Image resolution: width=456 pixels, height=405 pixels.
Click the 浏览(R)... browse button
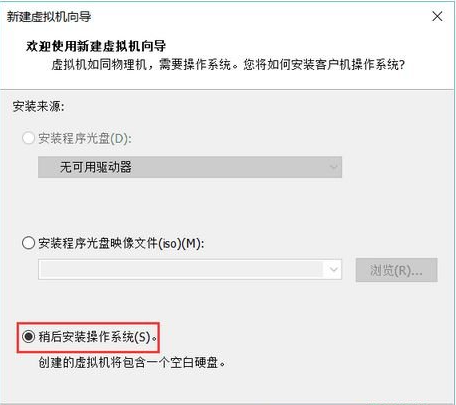396,270
